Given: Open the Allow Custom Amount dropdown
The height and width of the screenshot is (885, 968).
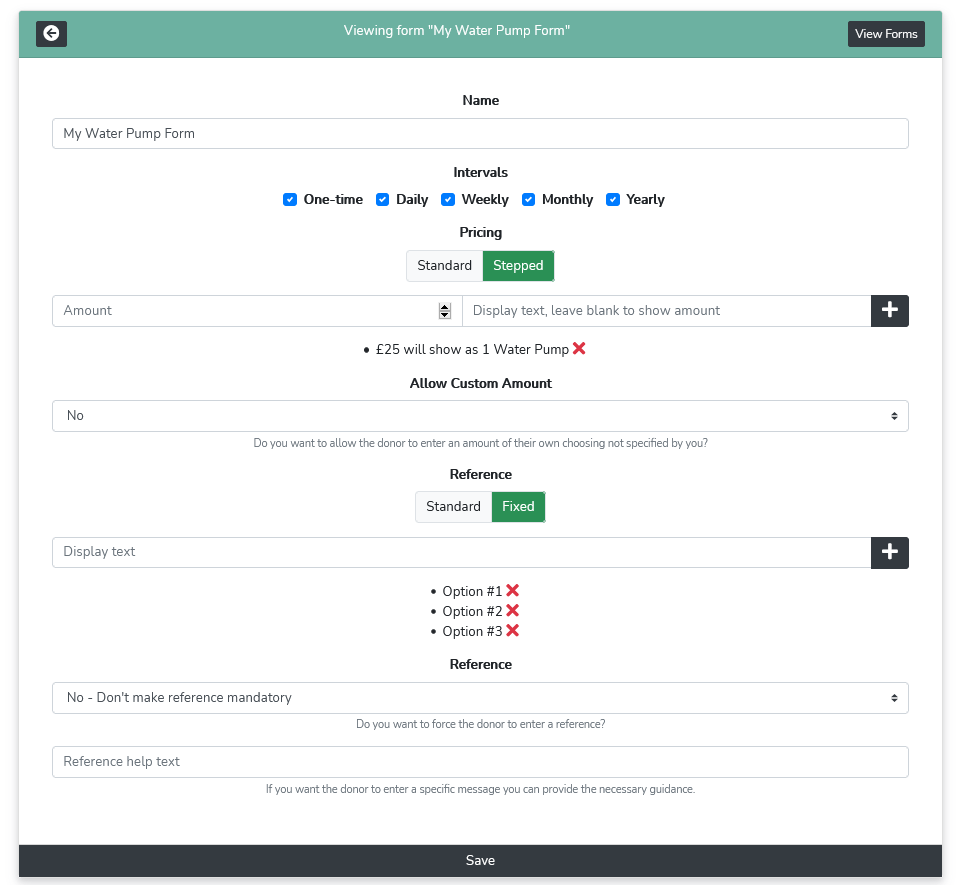Looking at the screenshot, I should click(480, 416).
